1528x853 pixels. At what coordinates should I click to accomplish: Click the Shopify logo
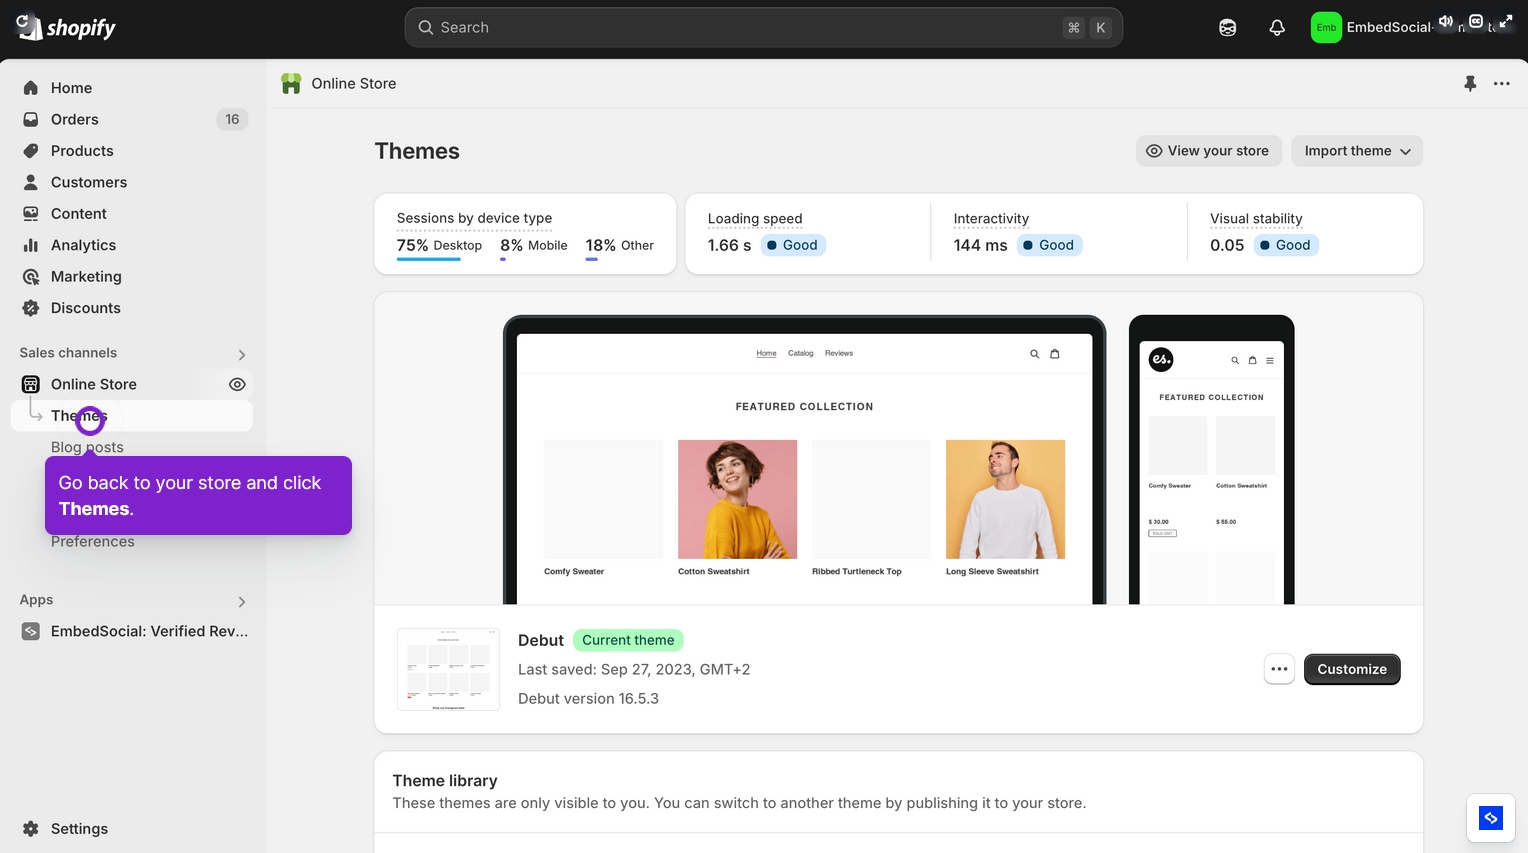pos(66,27)
